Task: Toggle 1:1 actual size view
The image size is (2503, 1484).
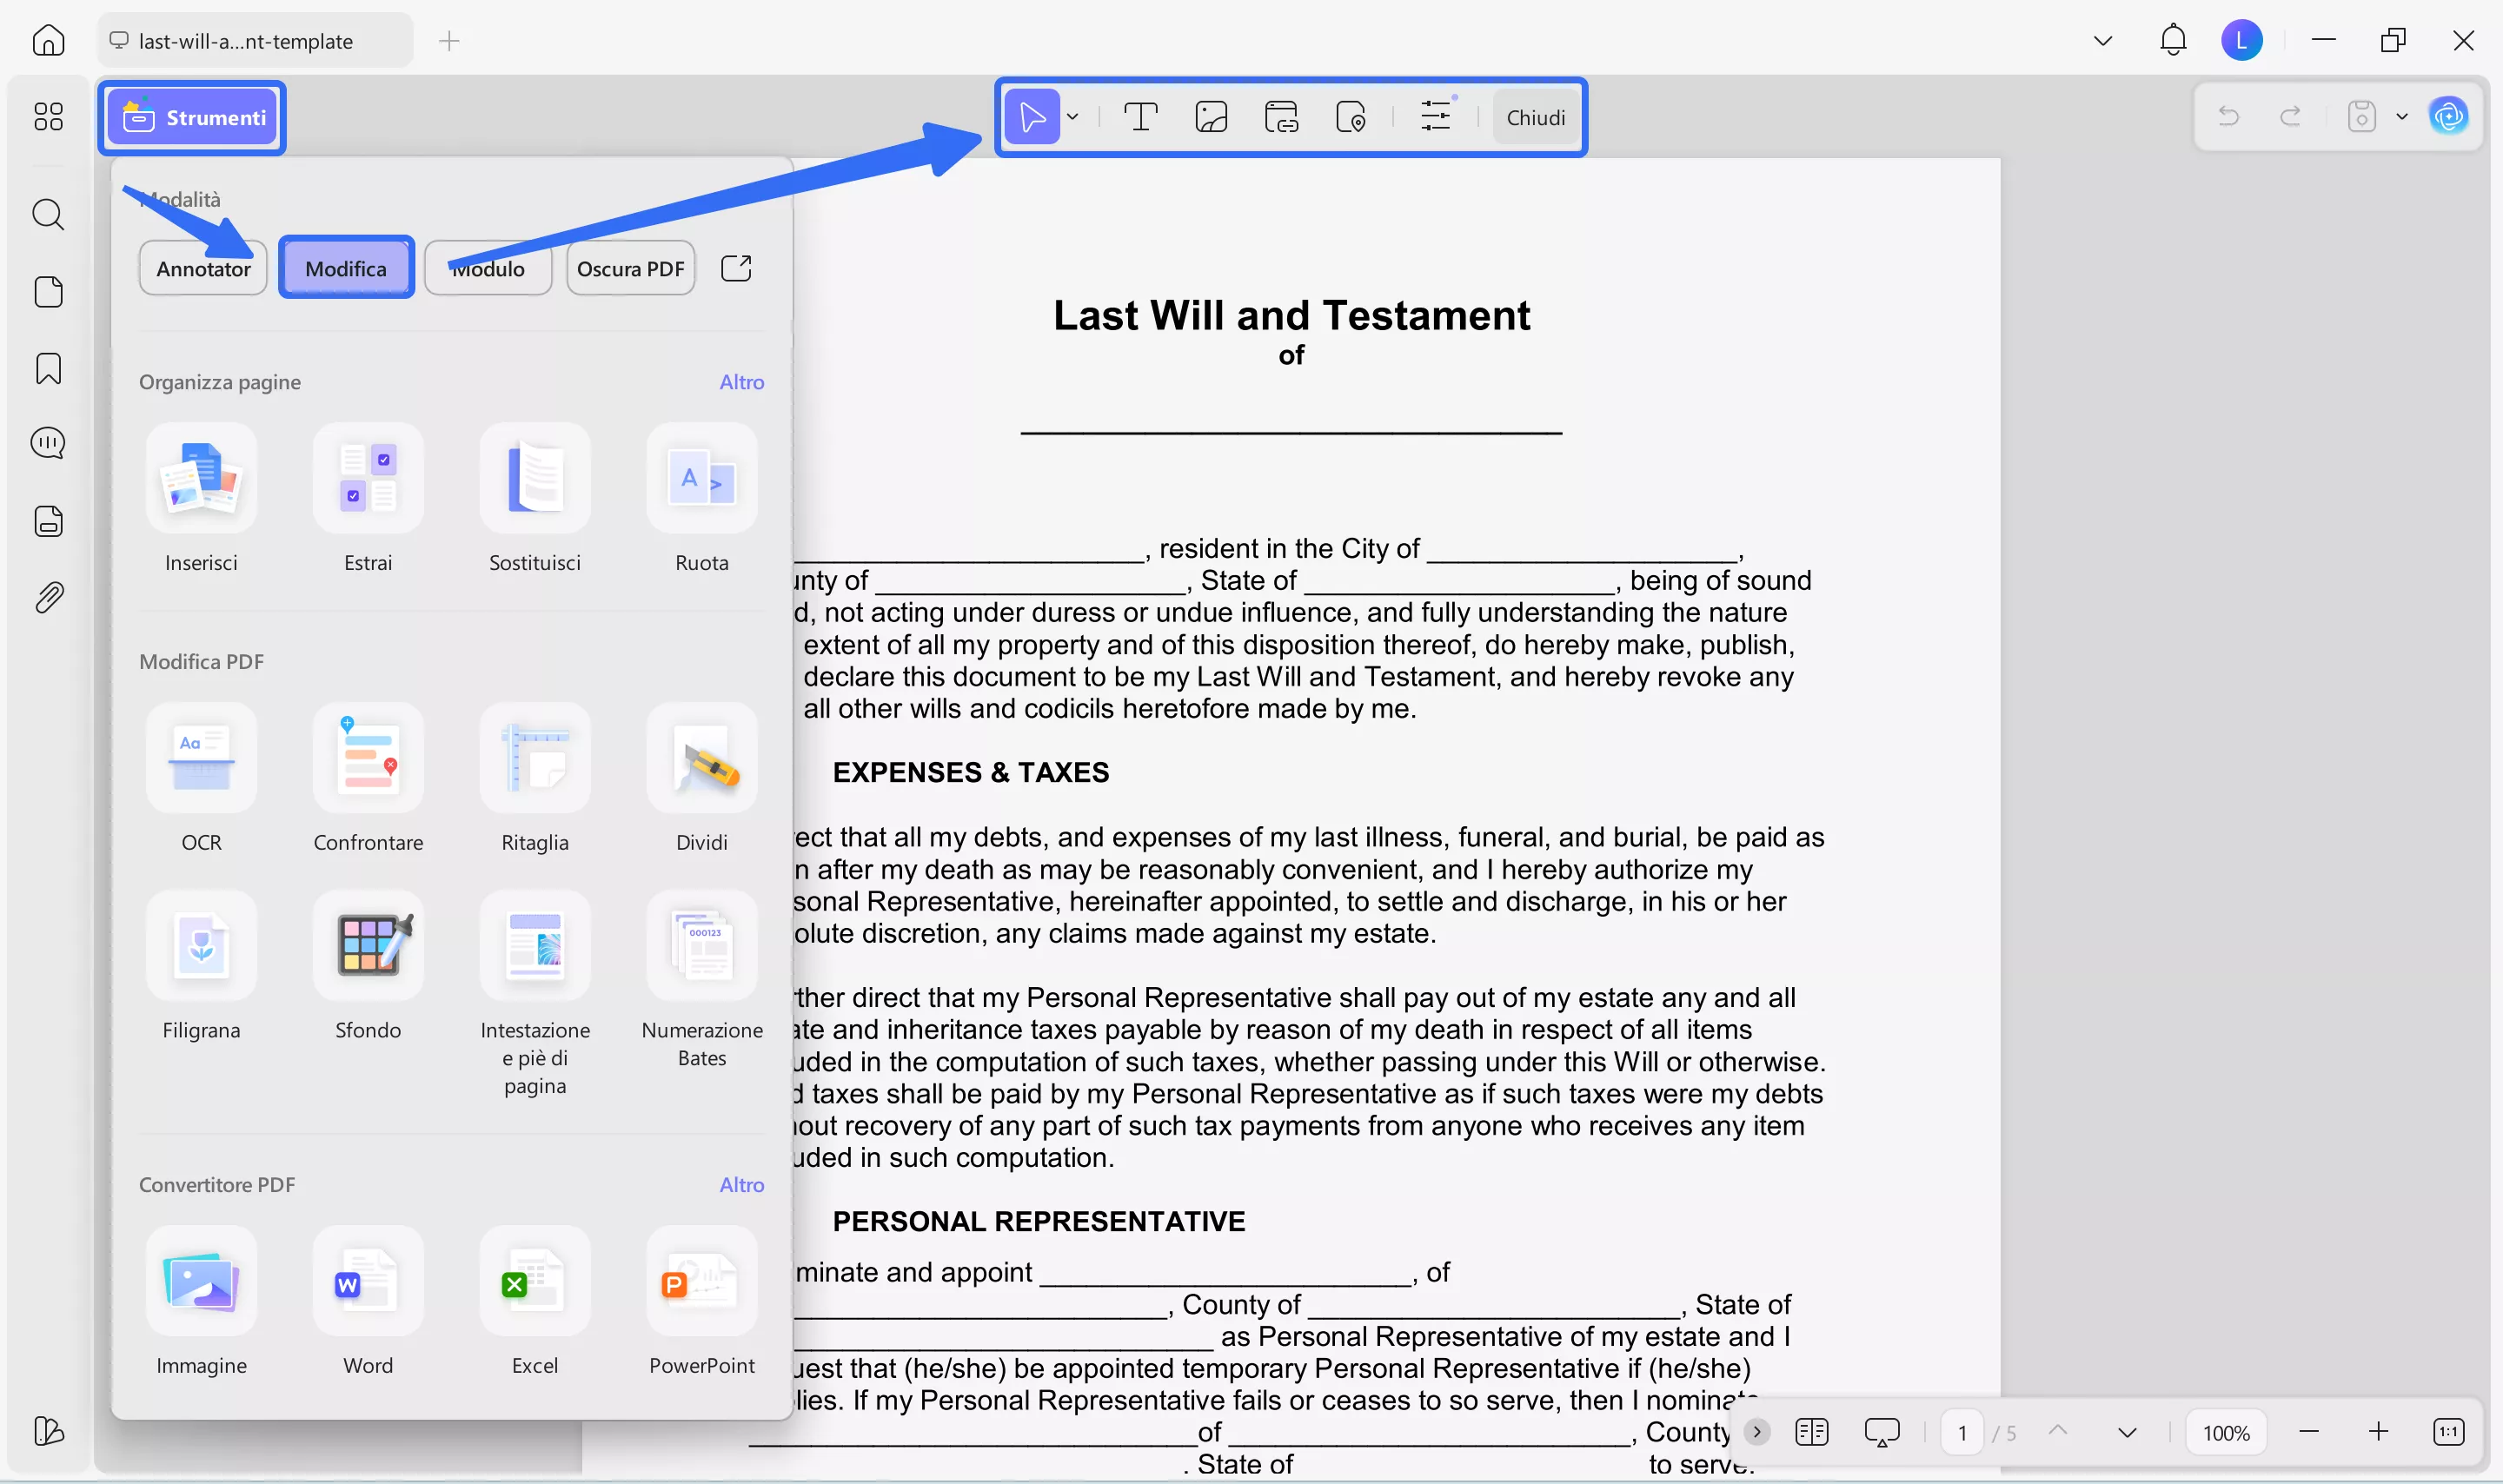Action: pos(2449,1432)
